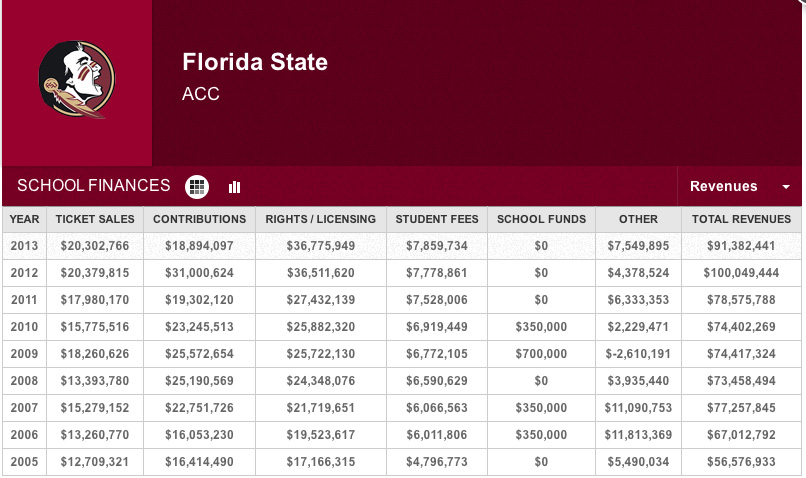Switch to table grid view icon
Image resolution: width=806 pixels, height=478 pixels.
pyautogui.click(x=197, y=186)
